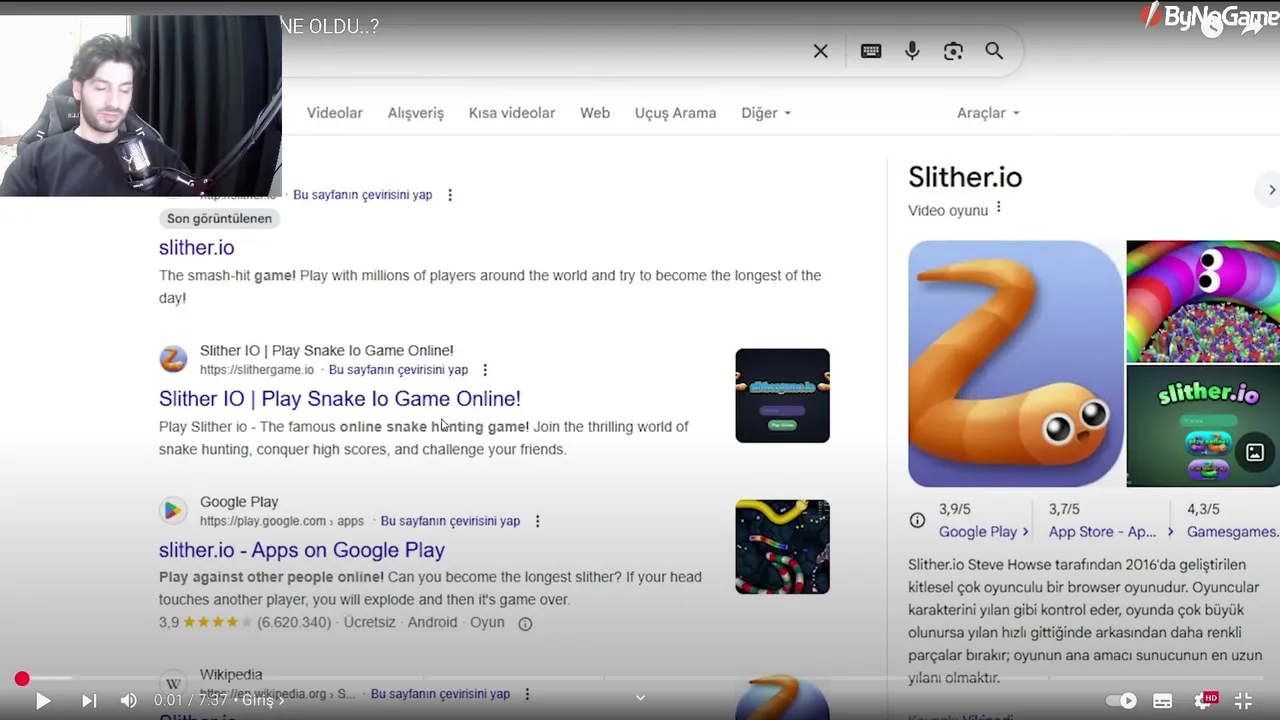Open three-dot menu next to play.google.com

tap(537, 521)
